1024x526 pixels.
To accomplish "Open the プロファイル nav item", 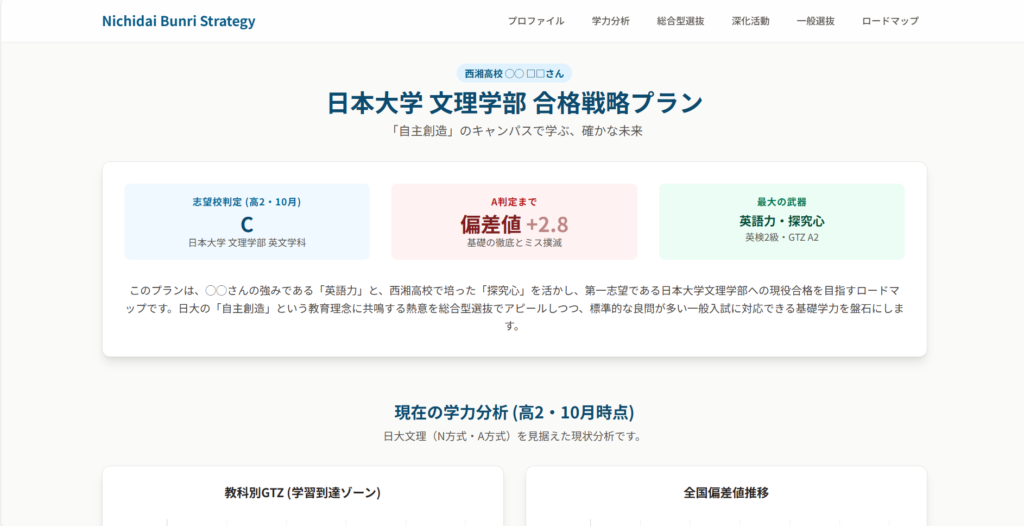I will (x=535, y=21).
